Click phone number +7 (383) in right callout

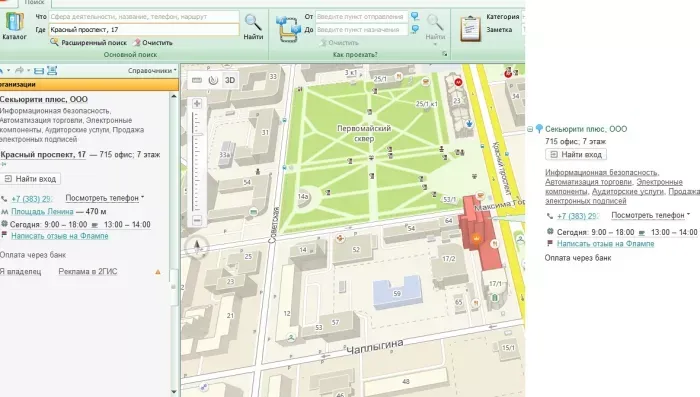pyautogui.click(x=577, y=216)
